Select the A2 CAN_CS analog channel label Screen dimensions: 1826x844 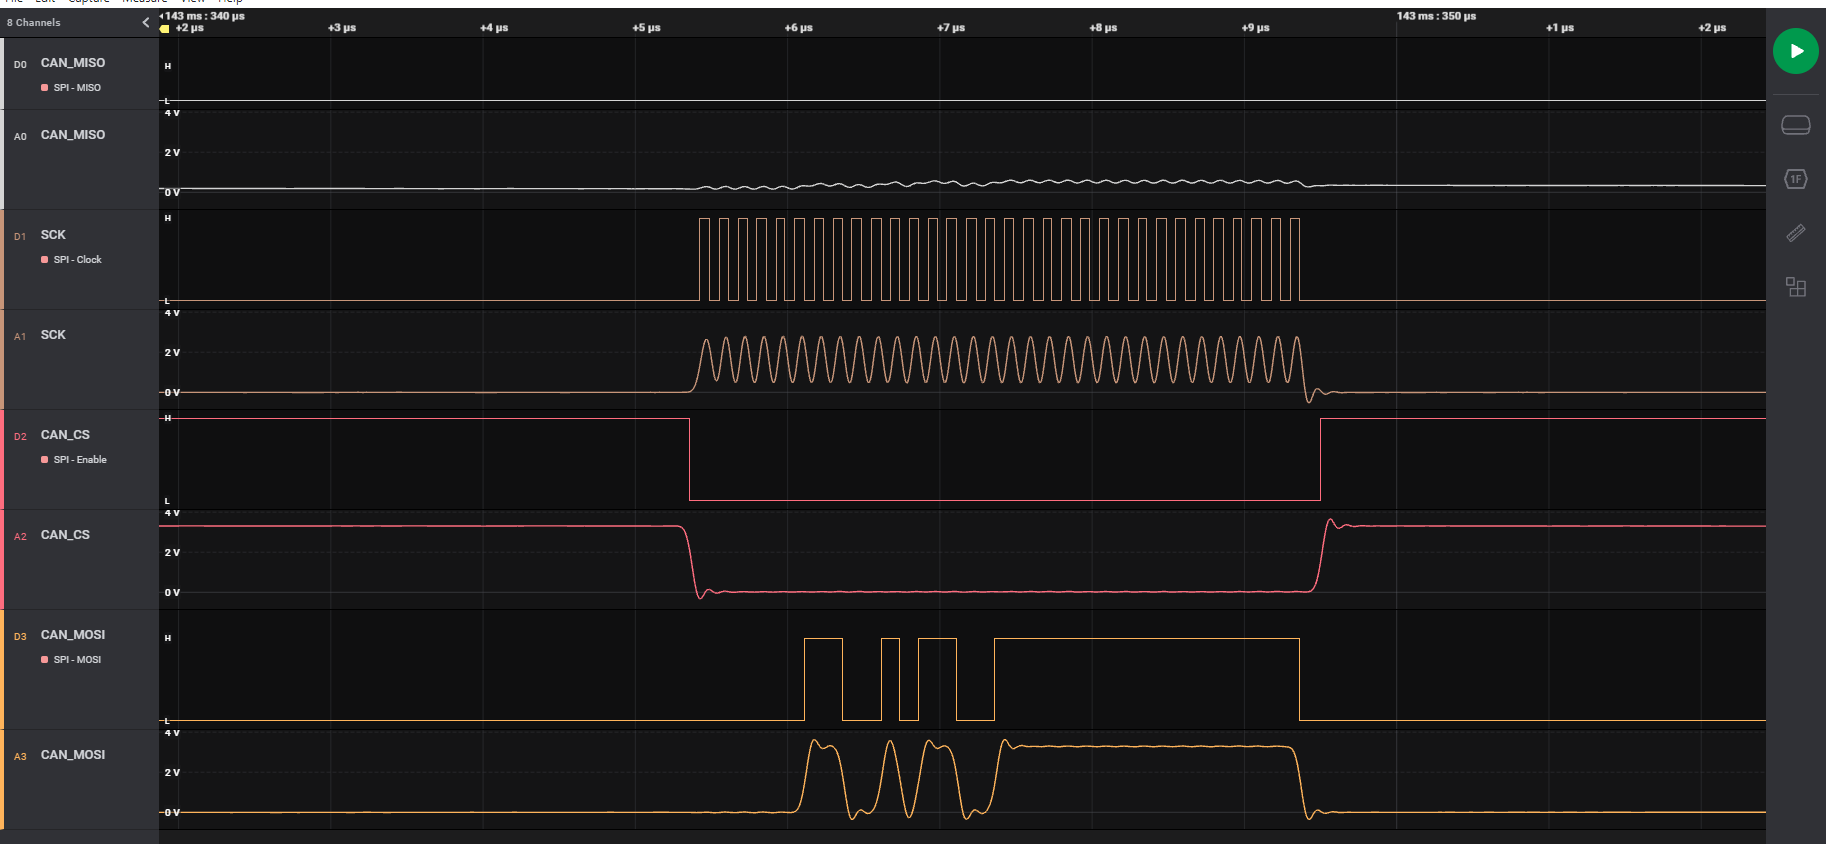point(65,535)
